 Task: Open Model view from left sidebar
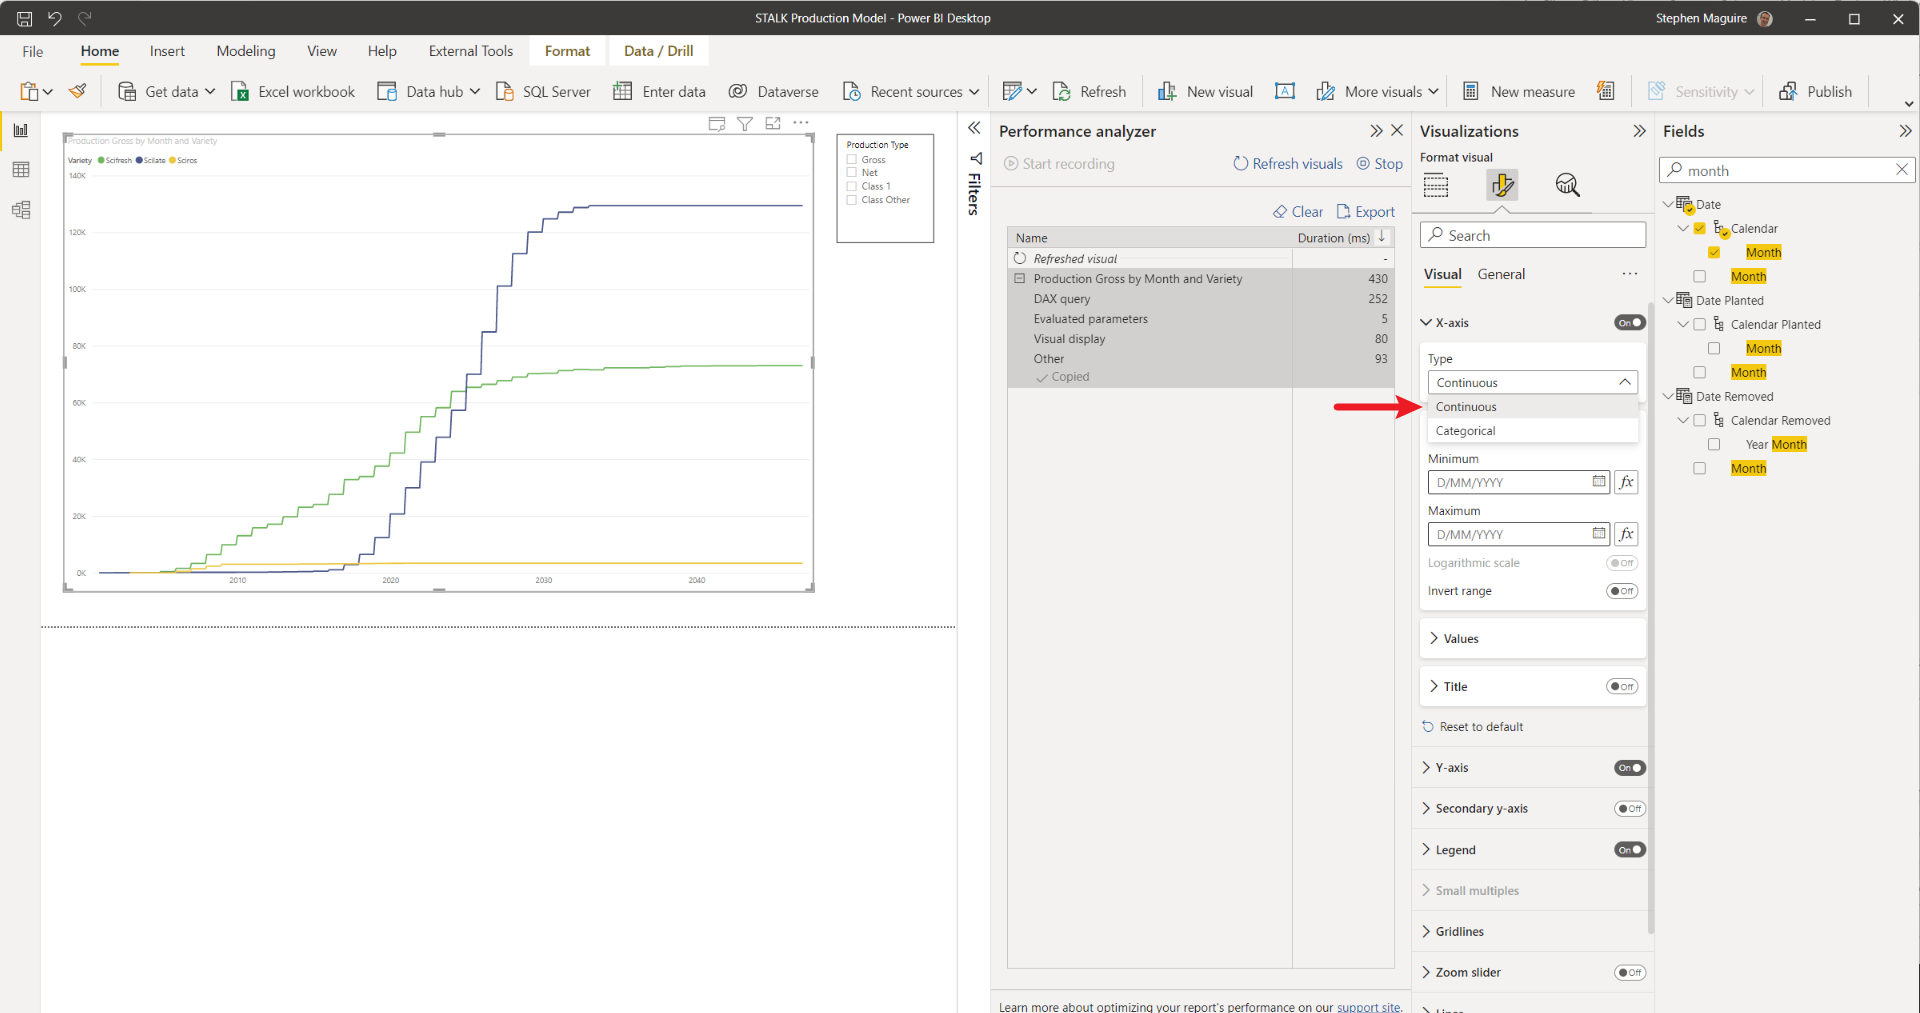click(x=21, y=210)
